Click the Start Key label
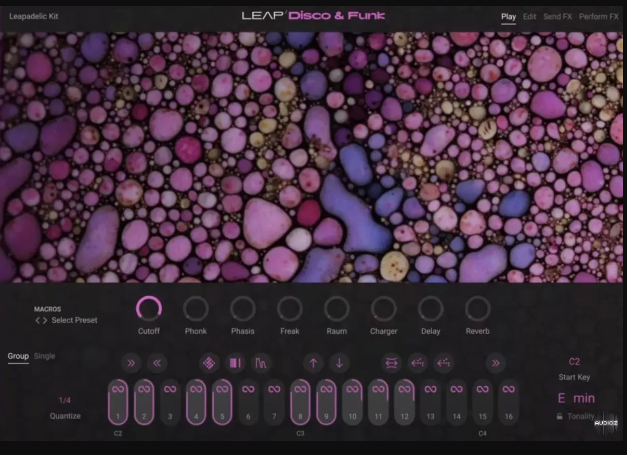The image size is (627, 455). coord(574,377)
